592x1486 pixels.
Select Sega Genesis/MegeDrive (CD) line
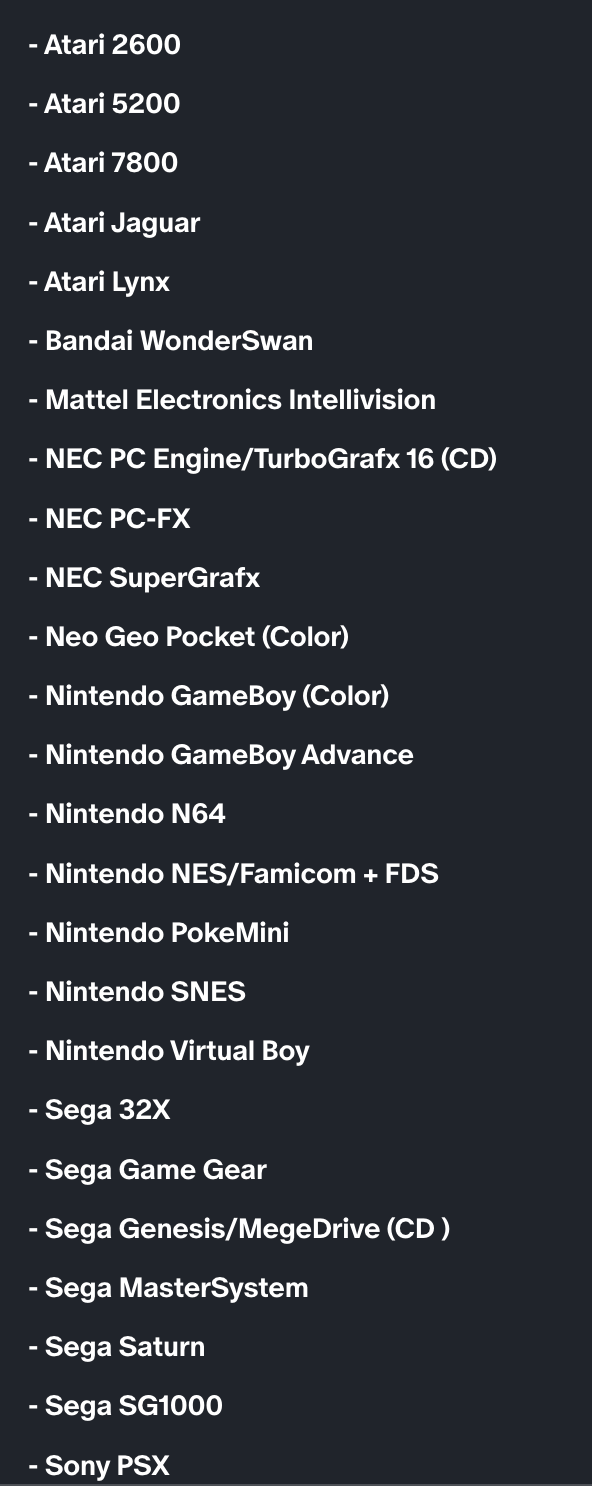click(x=239, y=1229)
